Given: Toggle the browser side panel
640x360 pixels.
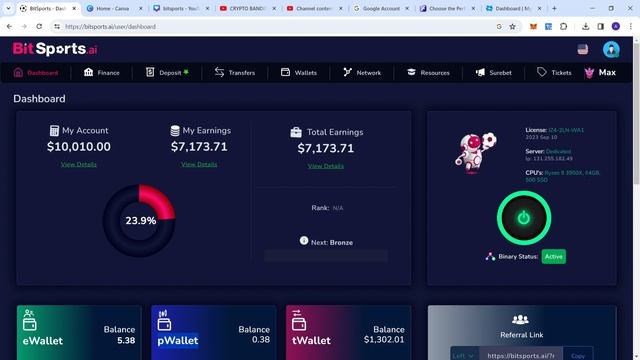Looking at the screenshot, I should coord(600,27).
